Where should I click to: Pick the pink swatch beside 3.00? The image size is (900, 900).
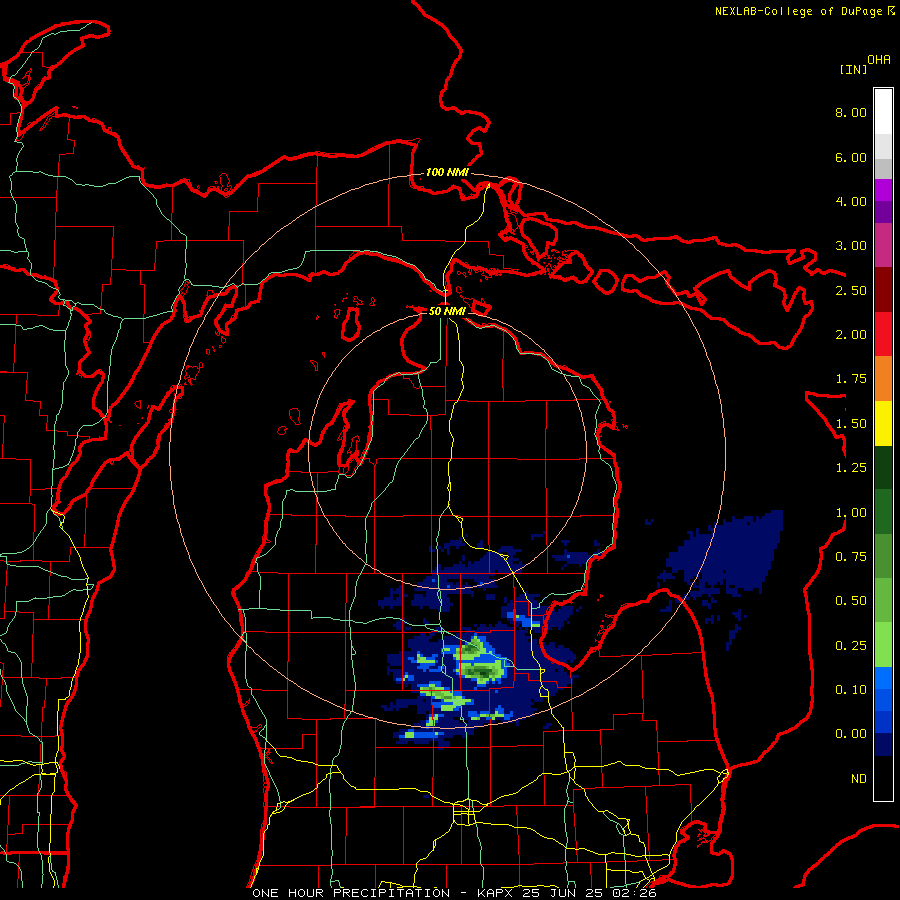[x=883, y=245]
